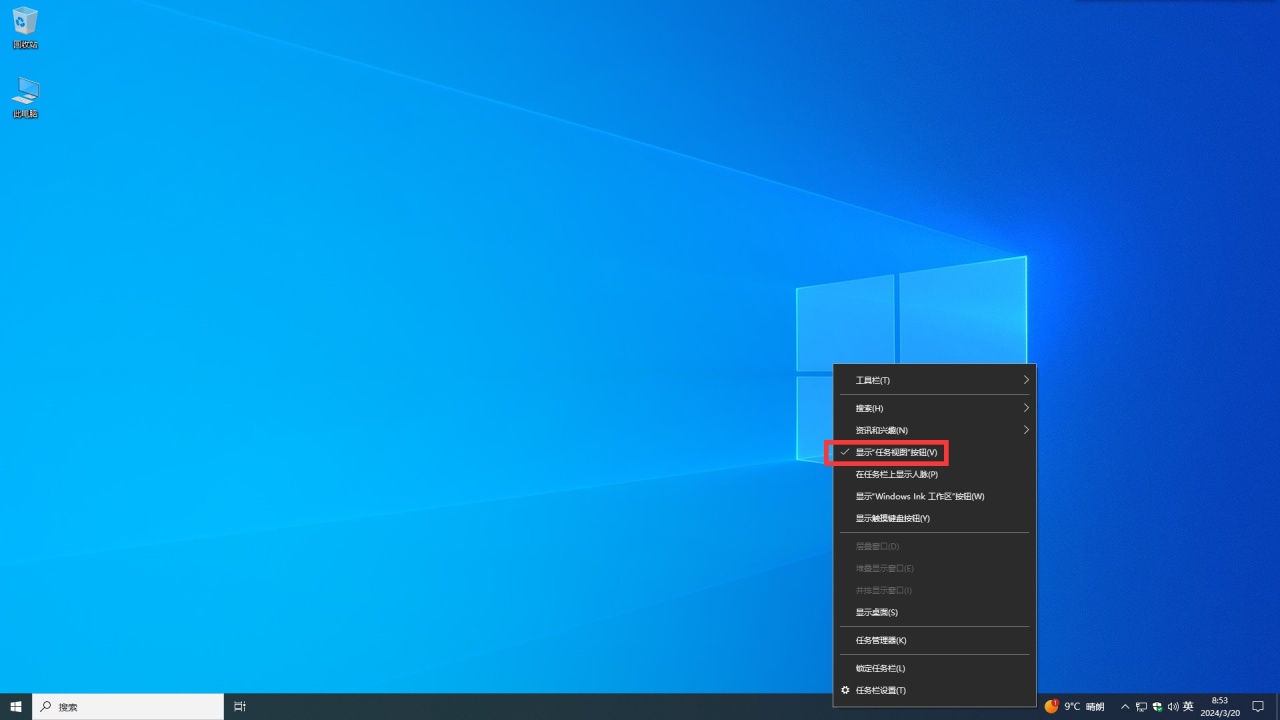Click the volume speaker tray icon
This screenshot has width=1280, height=720.
click(x=1173, y=706)
